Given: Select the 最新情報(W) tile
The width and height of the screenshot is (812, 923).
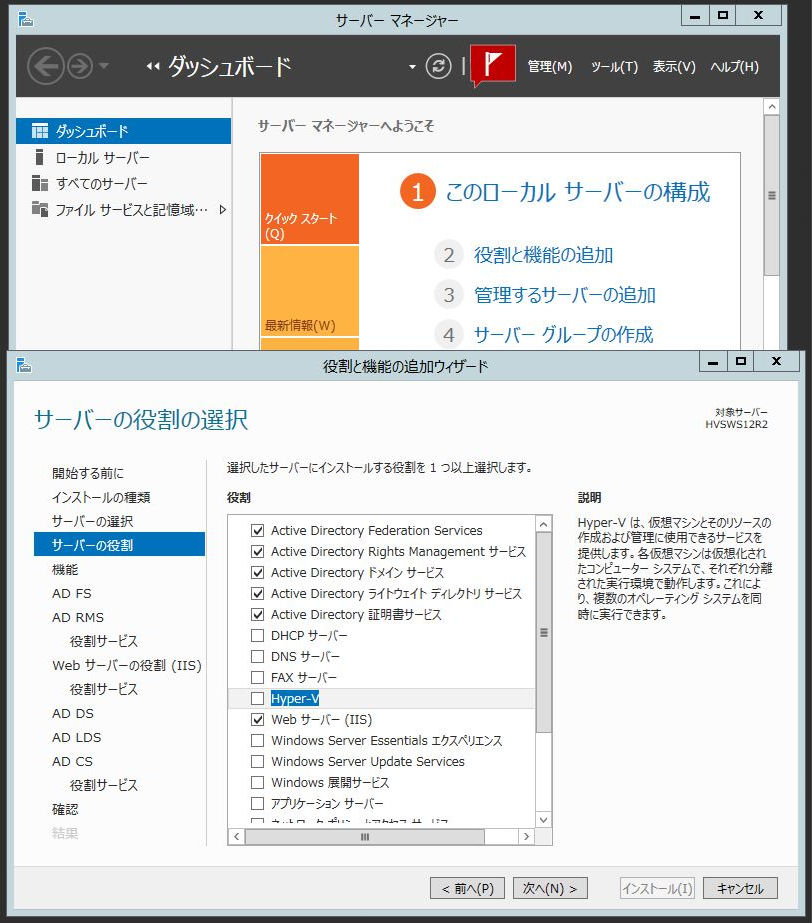Looking at the screenshot, I should (x=310, y=291).
